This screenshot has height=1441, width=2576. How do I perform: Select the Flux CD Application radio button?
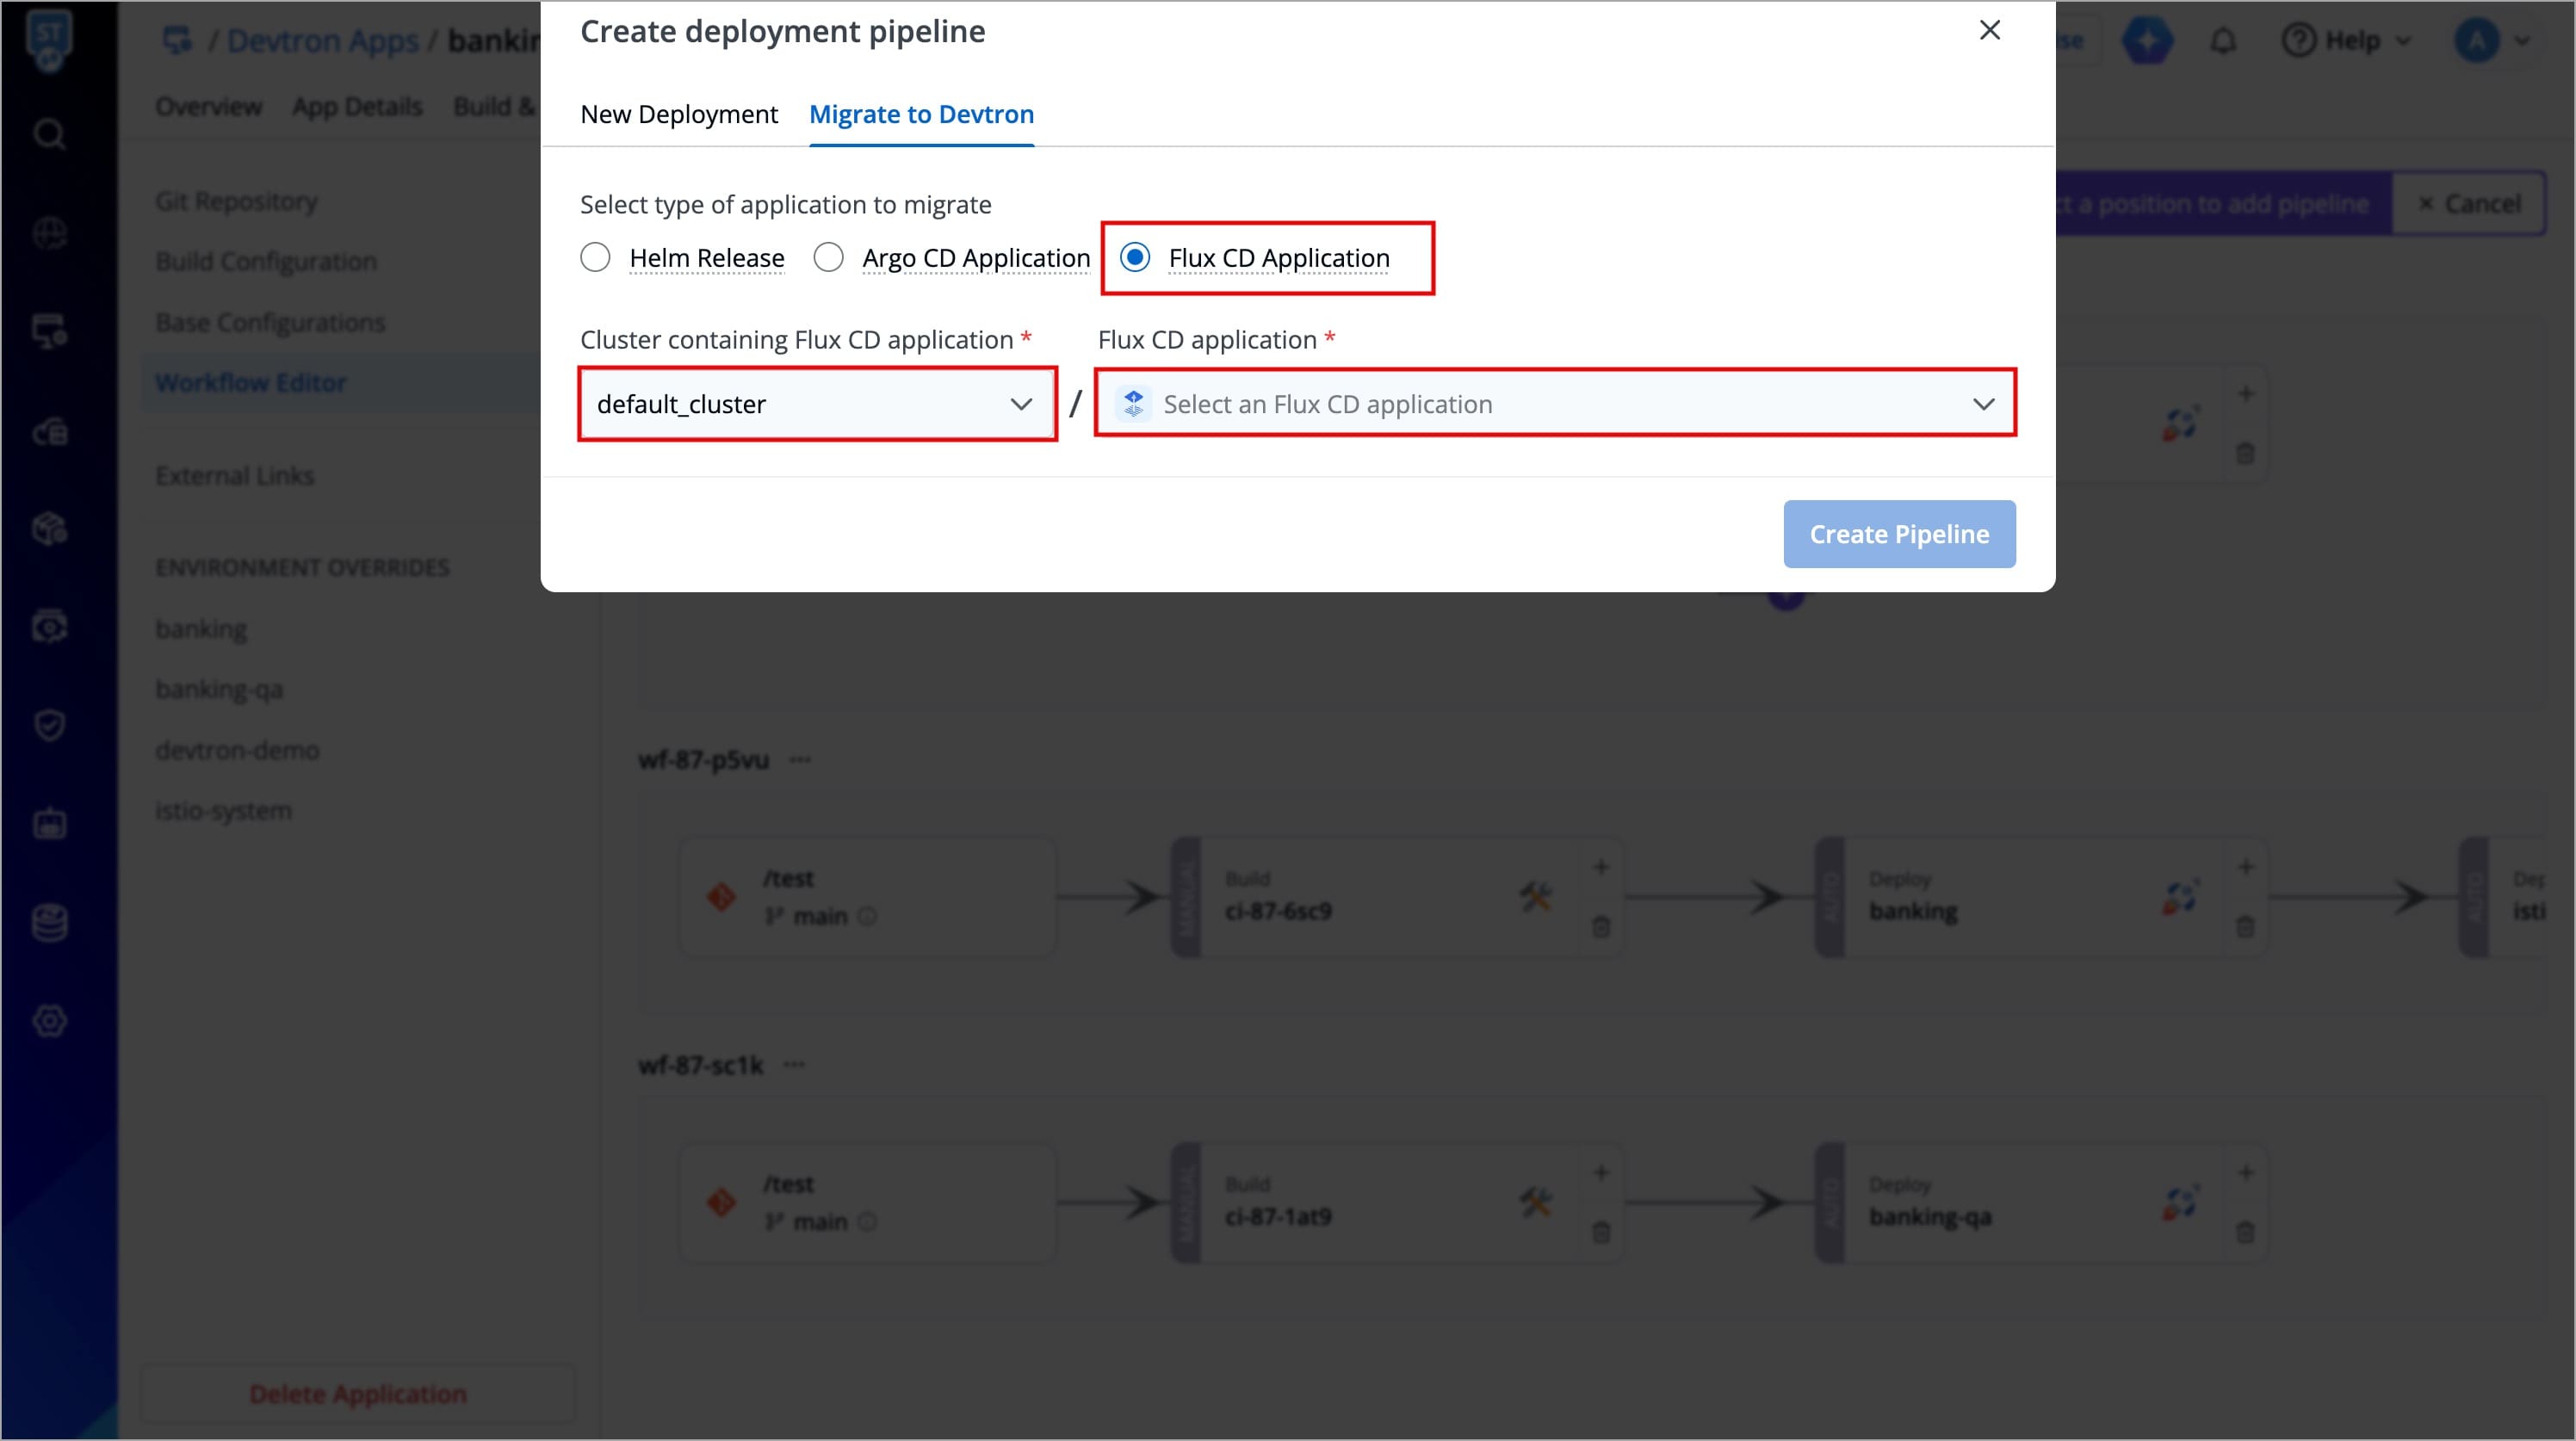pos(1135,258)
